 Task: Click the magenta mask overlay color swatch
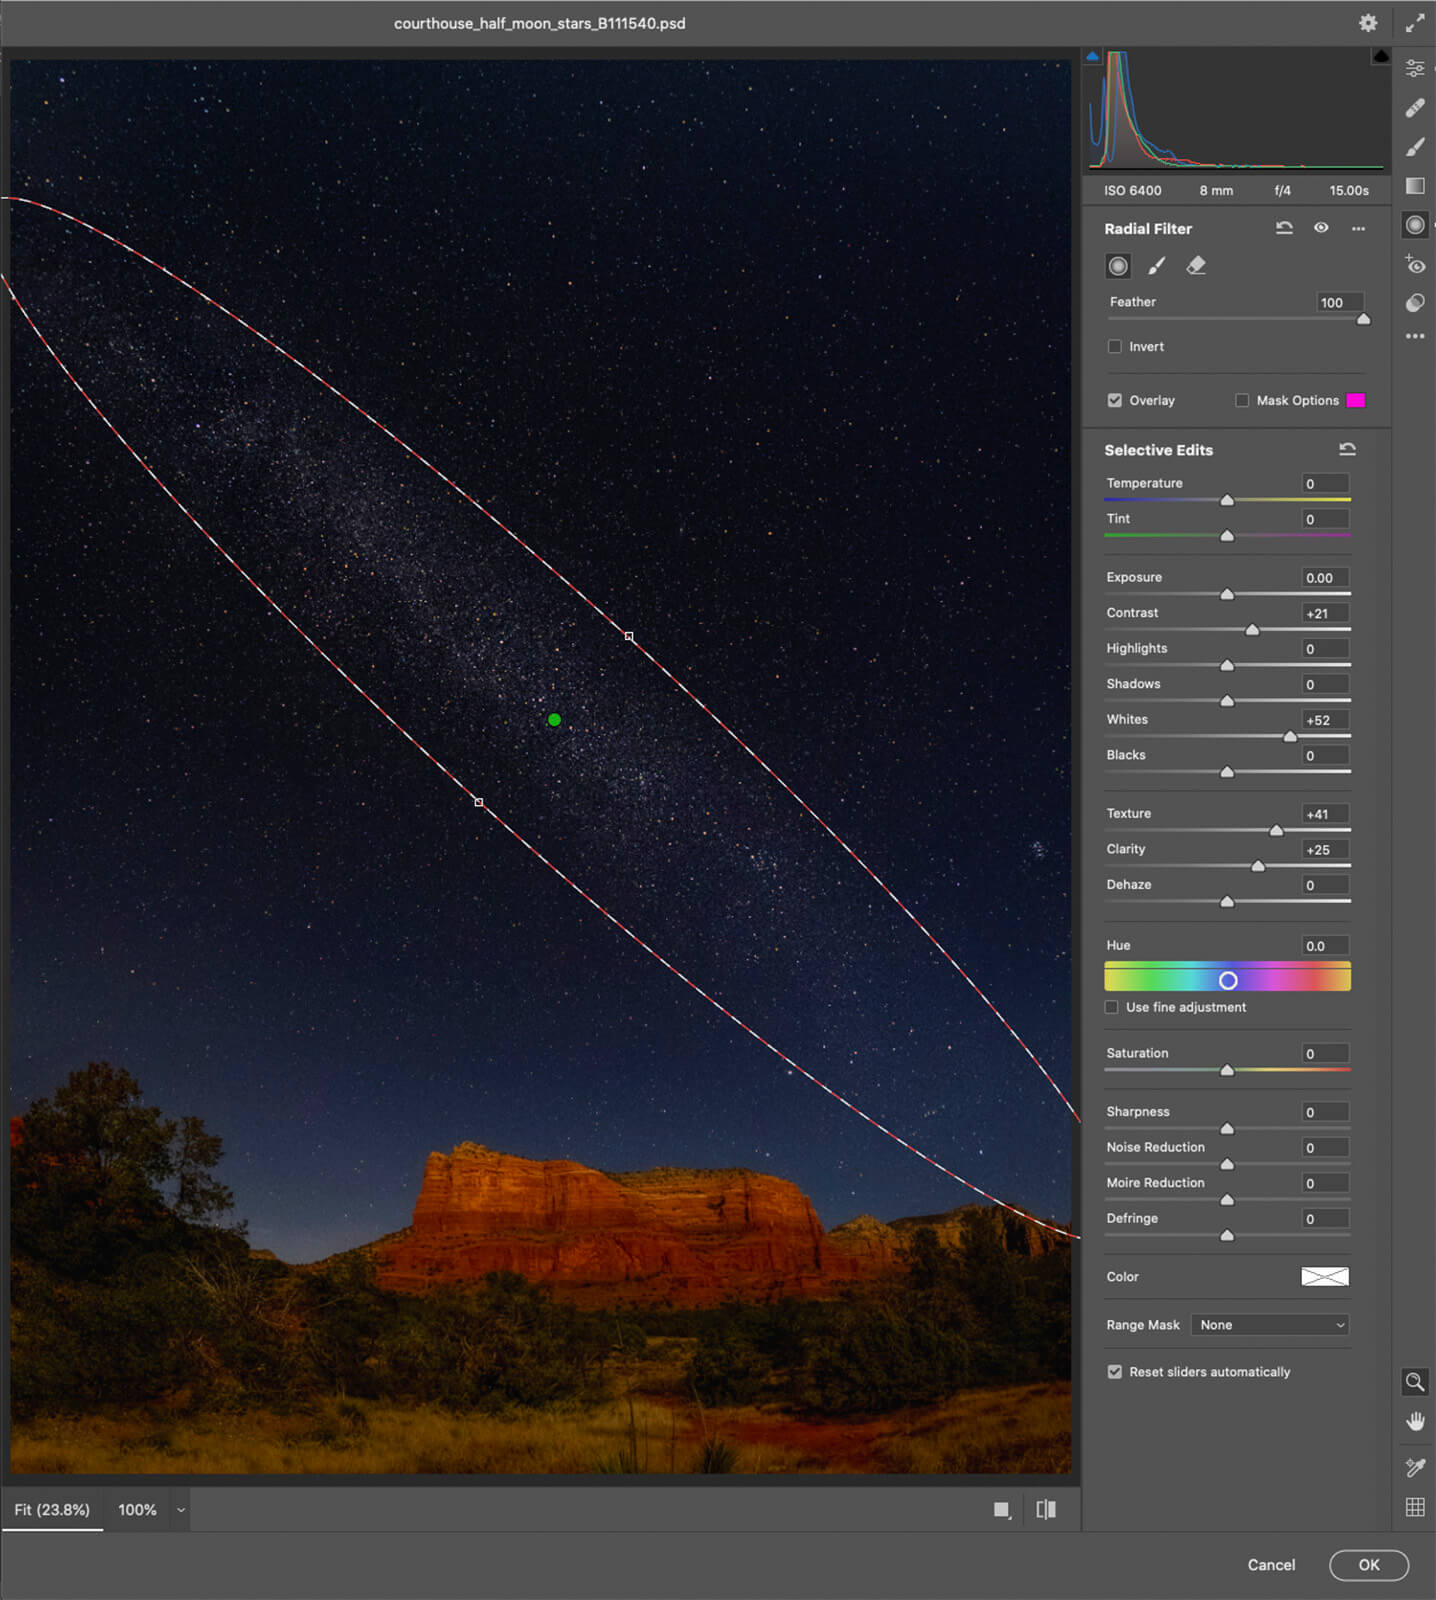[x=1355, y=401]
